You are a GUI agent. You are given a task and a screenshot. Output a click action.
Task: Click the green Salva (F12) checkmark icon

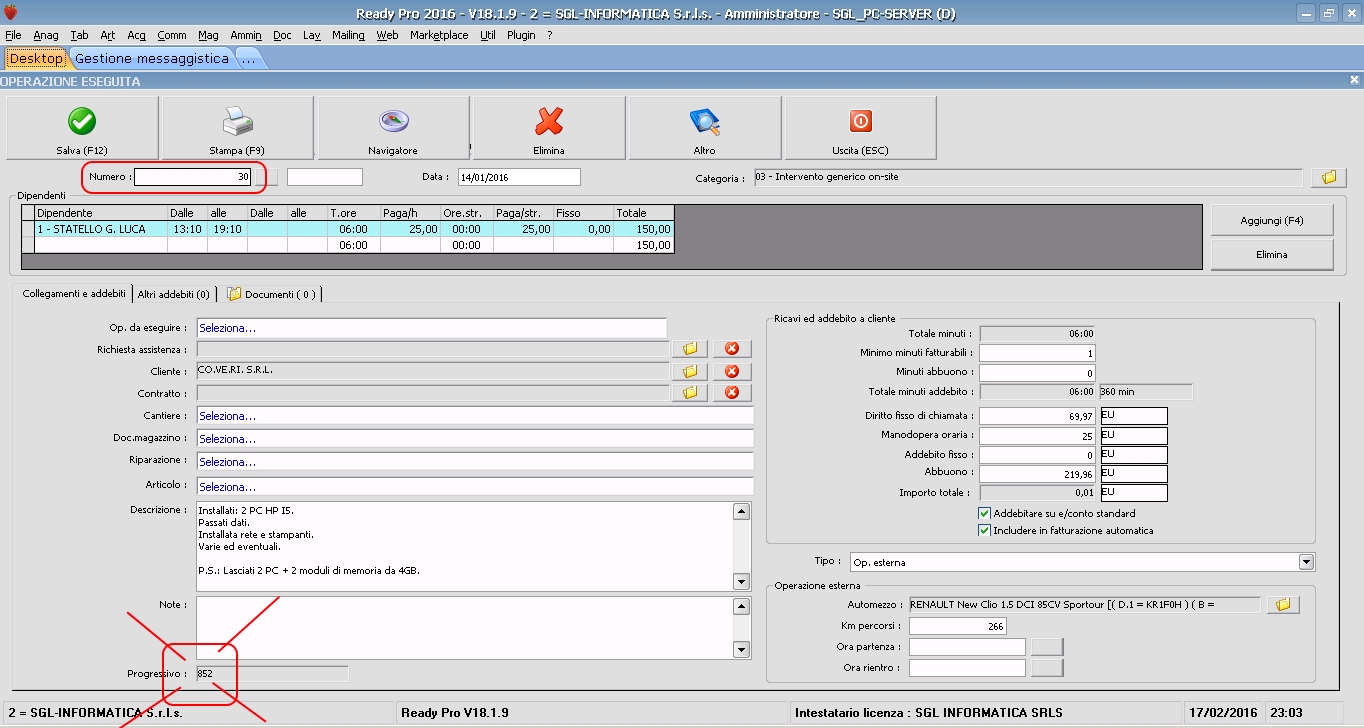pos(82,122)
